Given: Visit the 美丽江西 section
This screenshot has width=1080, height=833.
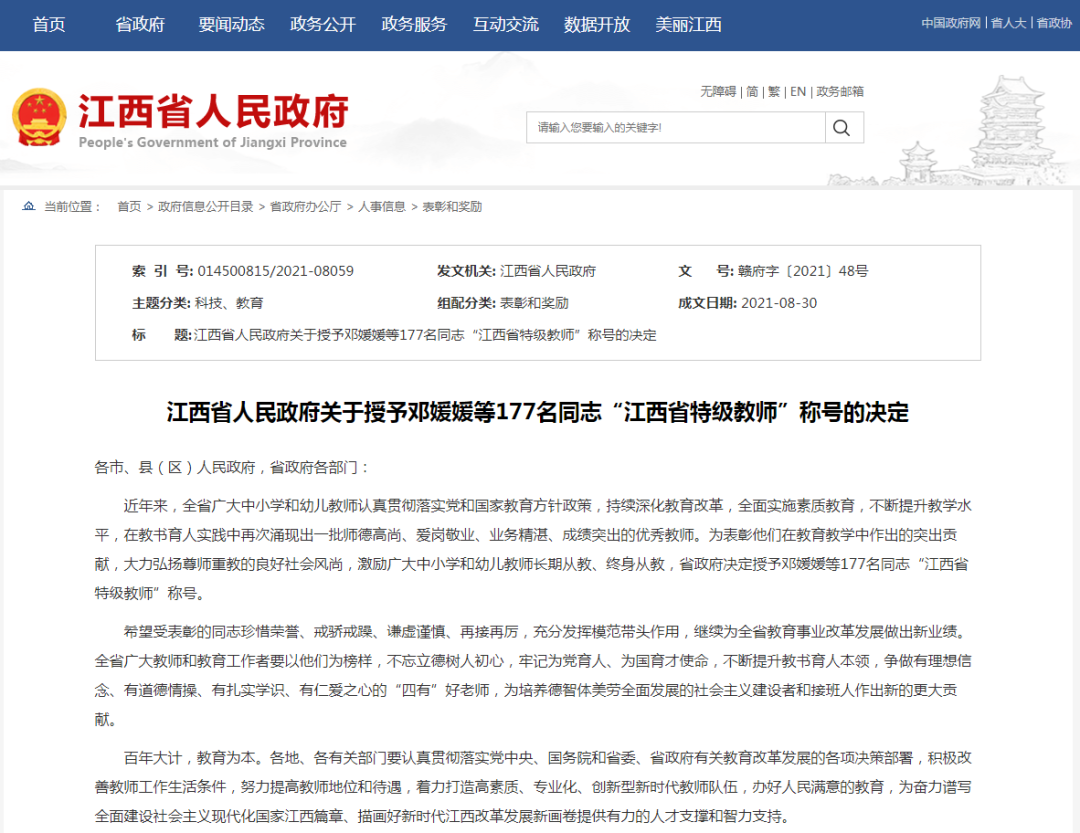Looking at the screenshot, I should [x=688, y=25].
